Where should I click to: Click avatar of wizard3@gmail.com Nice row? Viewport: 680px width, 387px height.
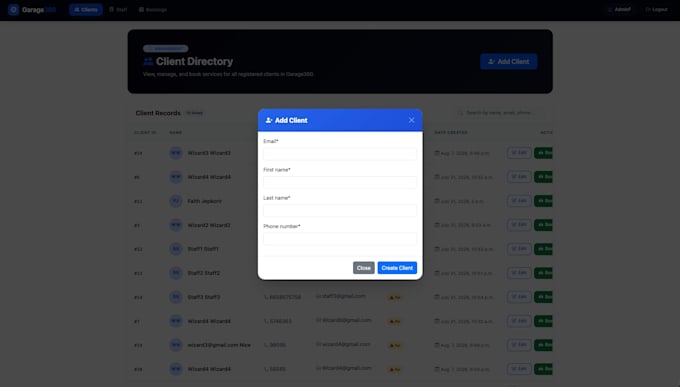coord(176,345)
